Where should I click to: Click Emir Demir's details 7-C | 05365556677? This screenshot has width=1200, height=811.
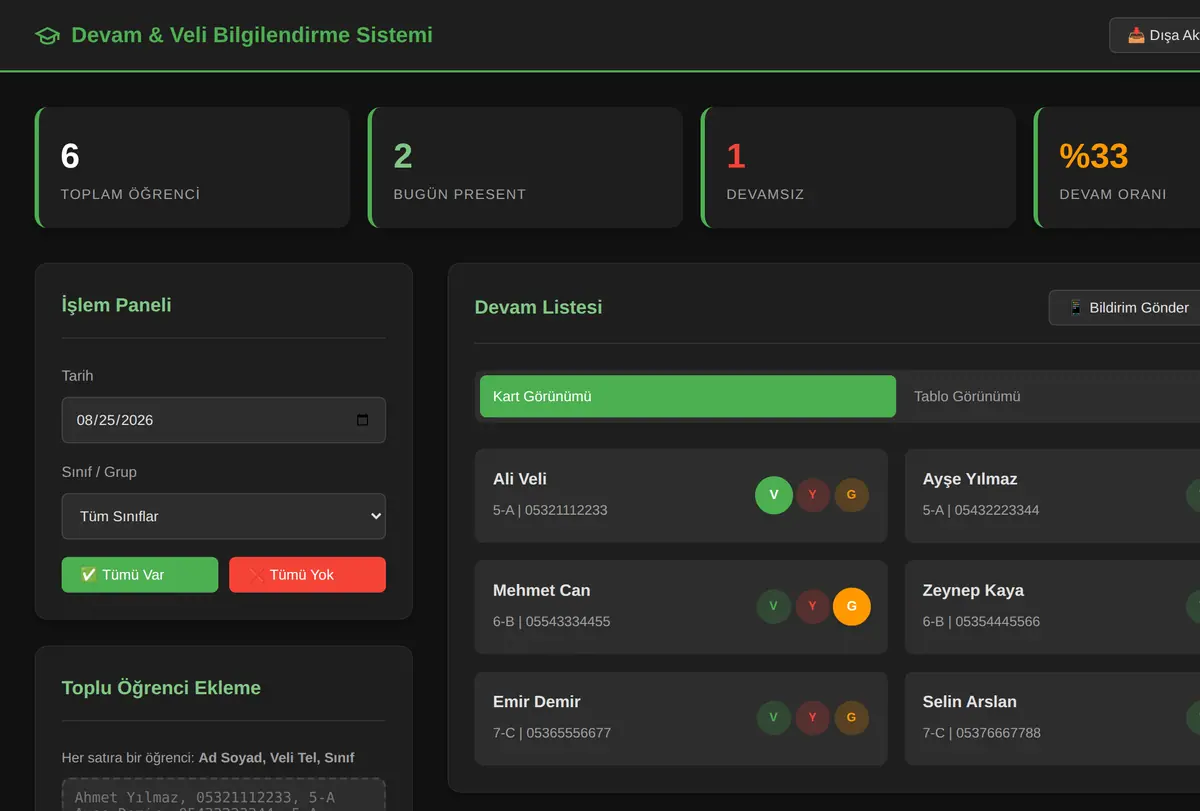[552, 732]
